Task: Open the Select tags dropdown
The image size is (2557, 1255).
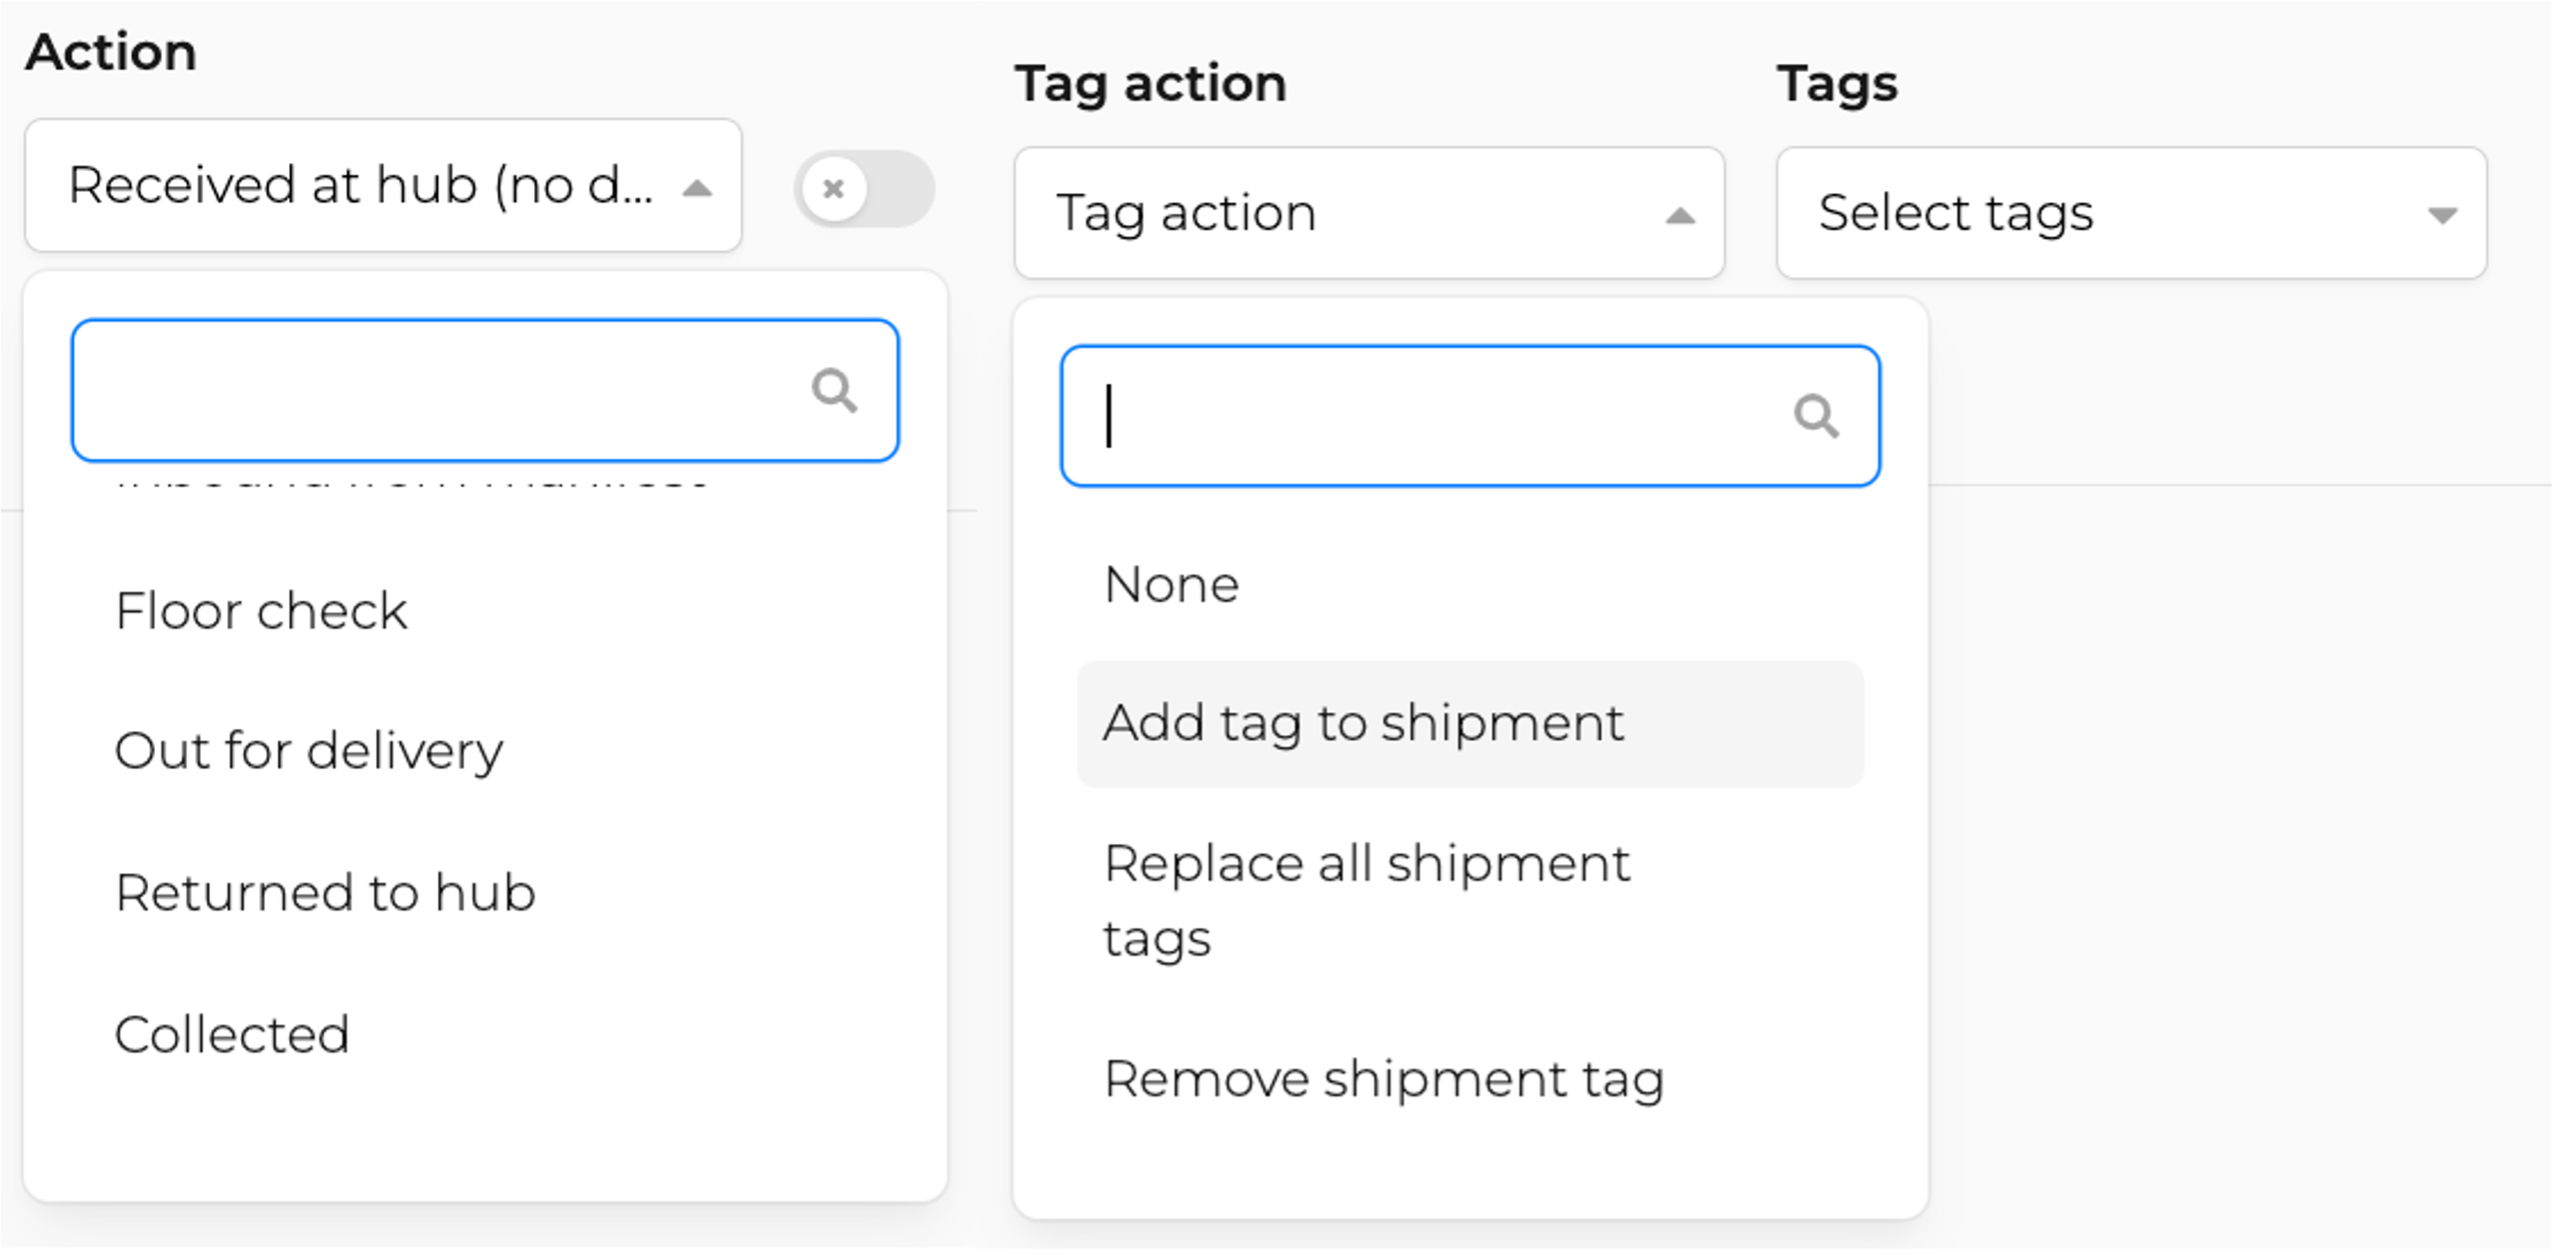Action: 2131,213
